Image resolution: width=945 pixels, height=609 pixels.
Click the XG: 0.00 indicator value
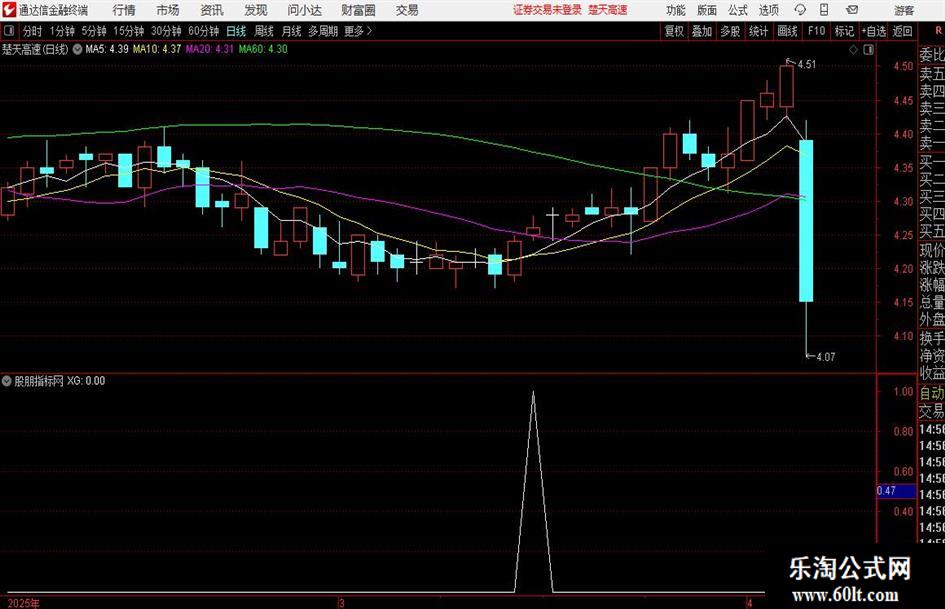tap(86, 381)
